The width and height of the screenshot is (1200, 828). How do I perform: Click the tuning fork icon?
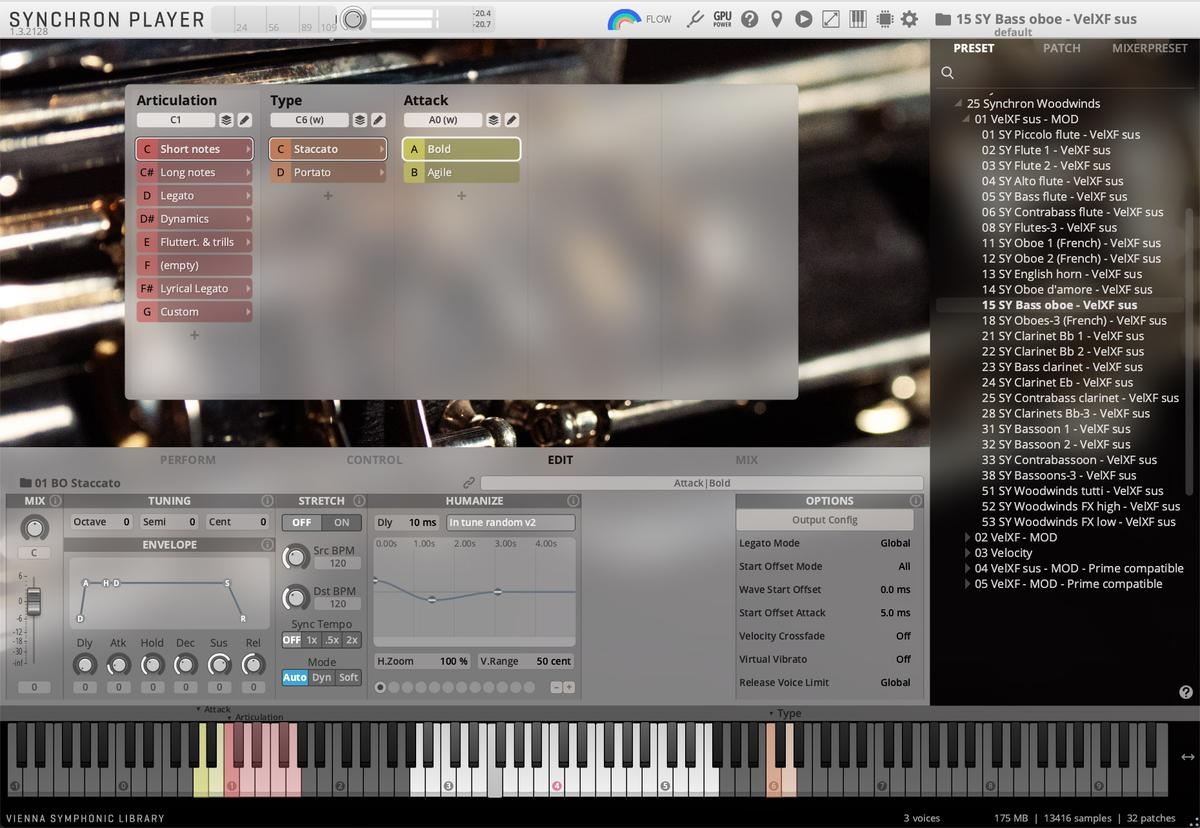tap(696, 19)
